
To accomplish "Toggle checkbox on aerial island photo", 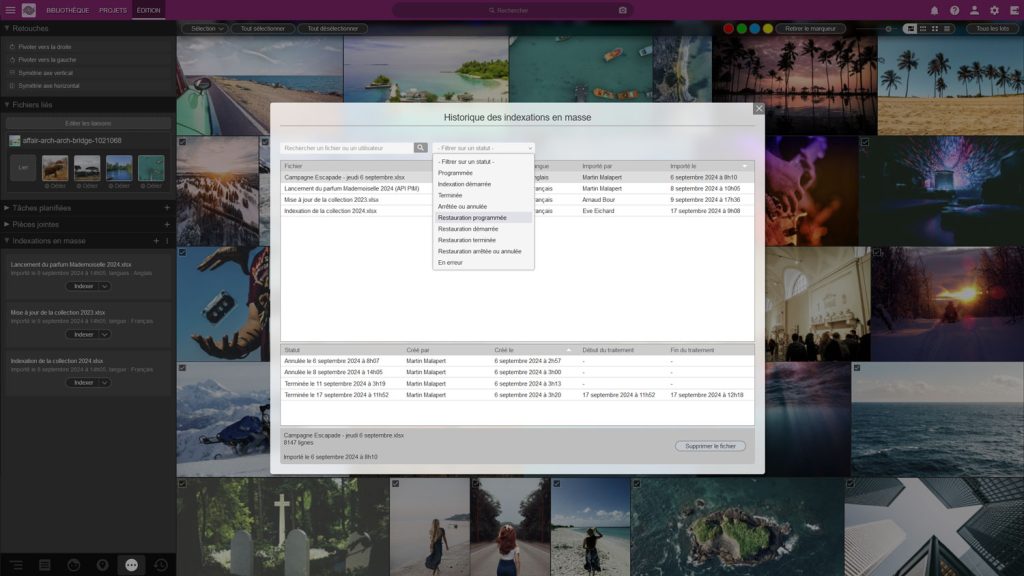I will [637, 484].
